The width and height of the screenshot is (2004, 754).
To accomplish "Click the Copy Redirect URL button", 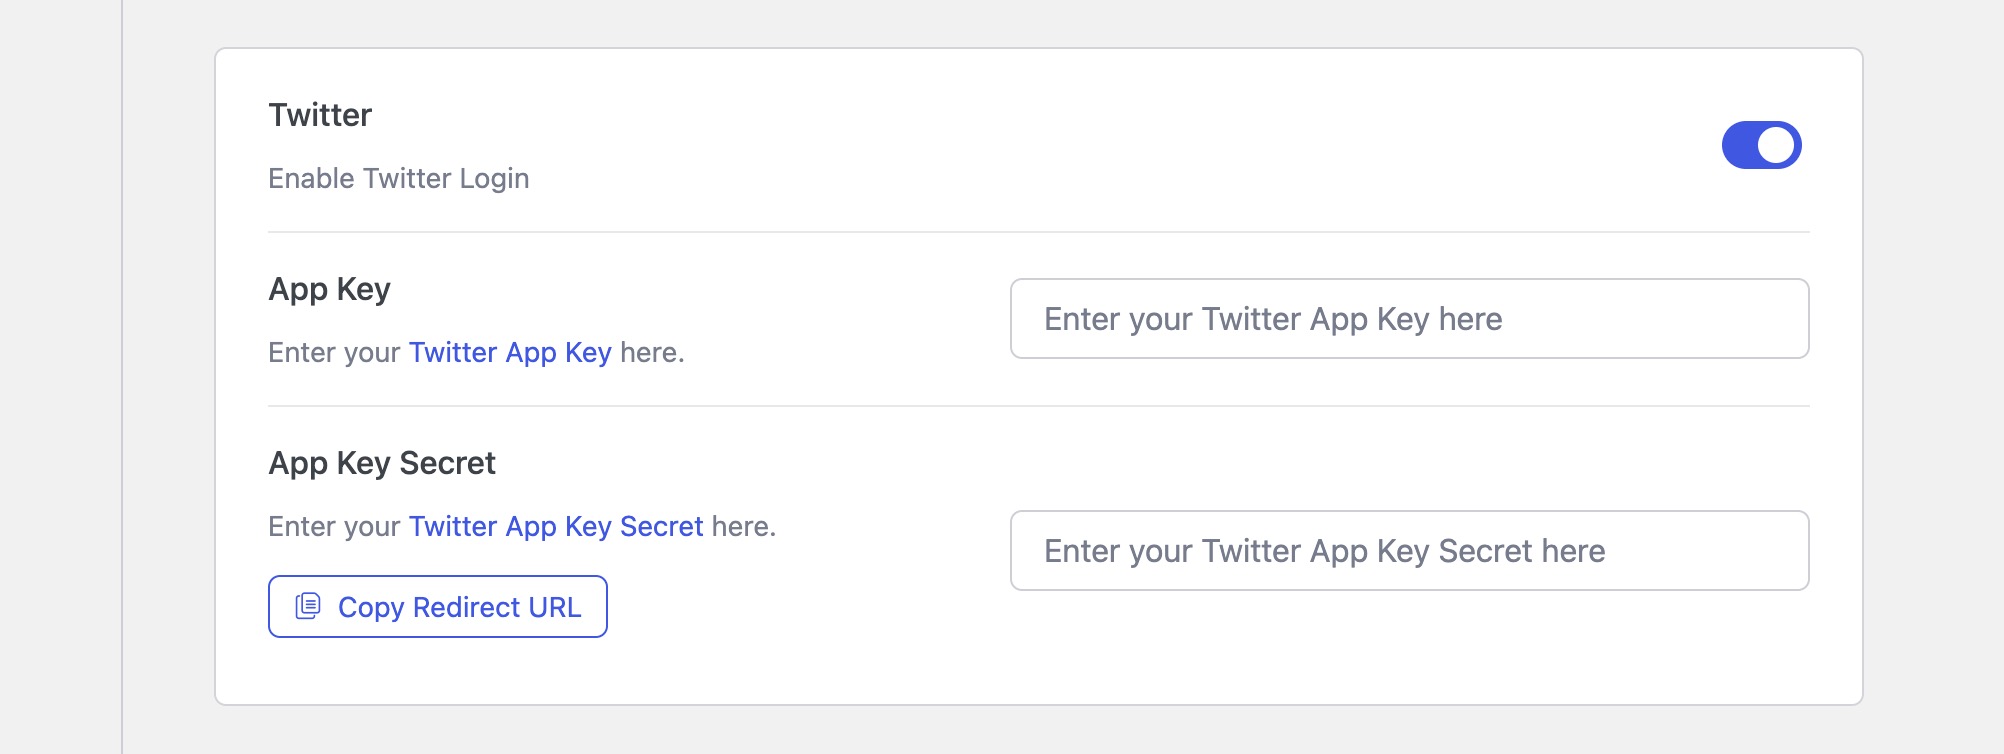I will click(x=437, y=606).
